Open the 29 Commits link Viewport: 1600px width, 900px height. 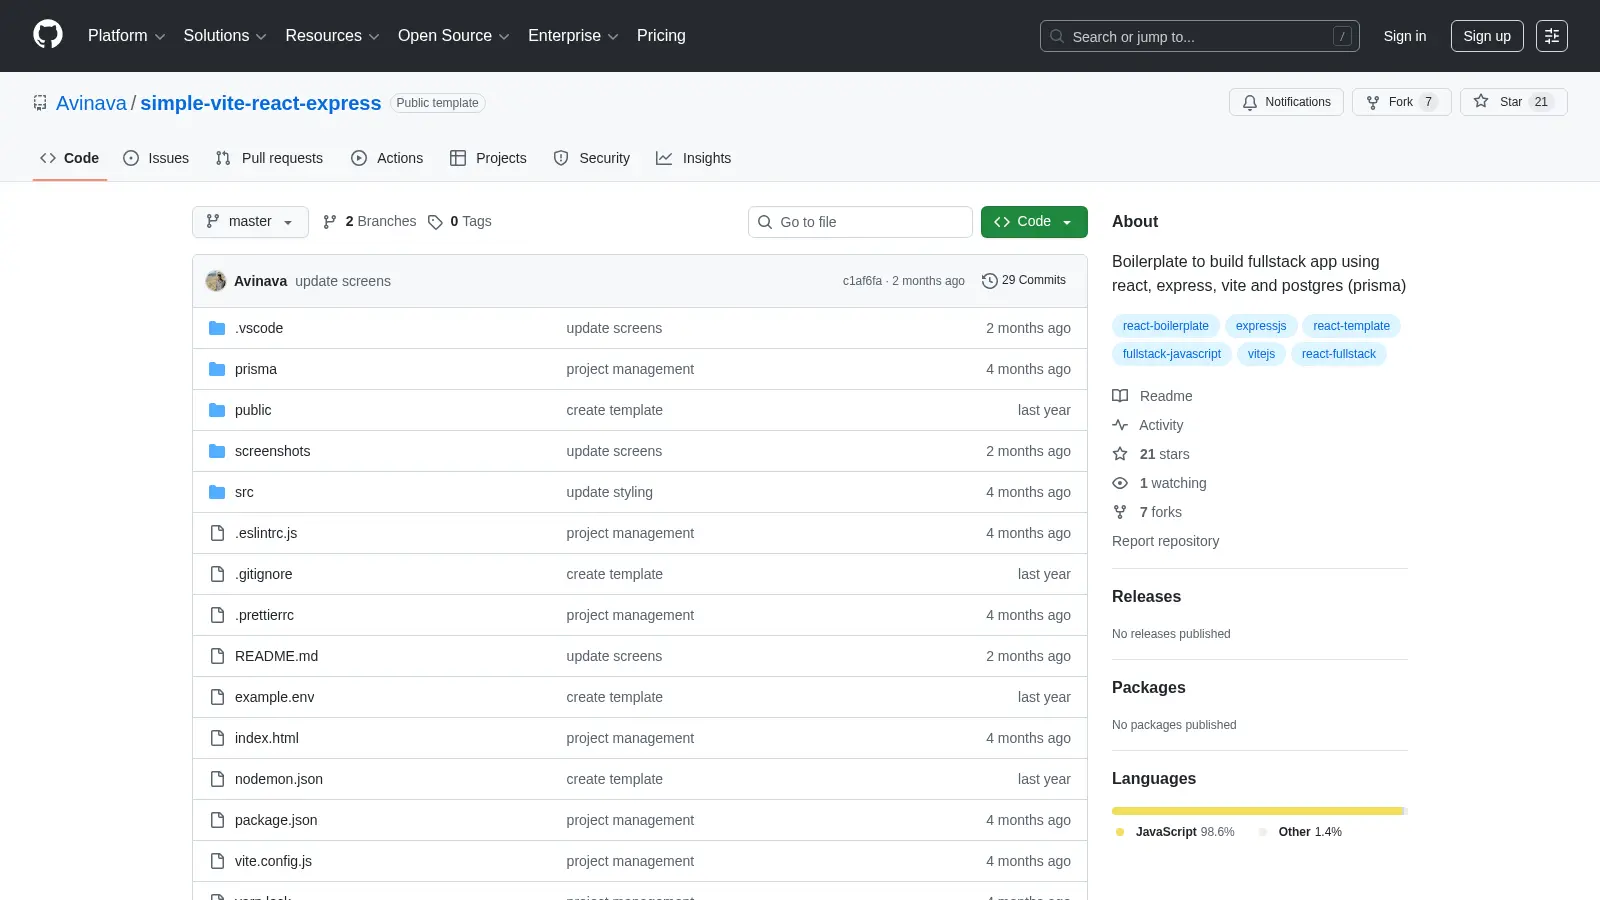1024,281
